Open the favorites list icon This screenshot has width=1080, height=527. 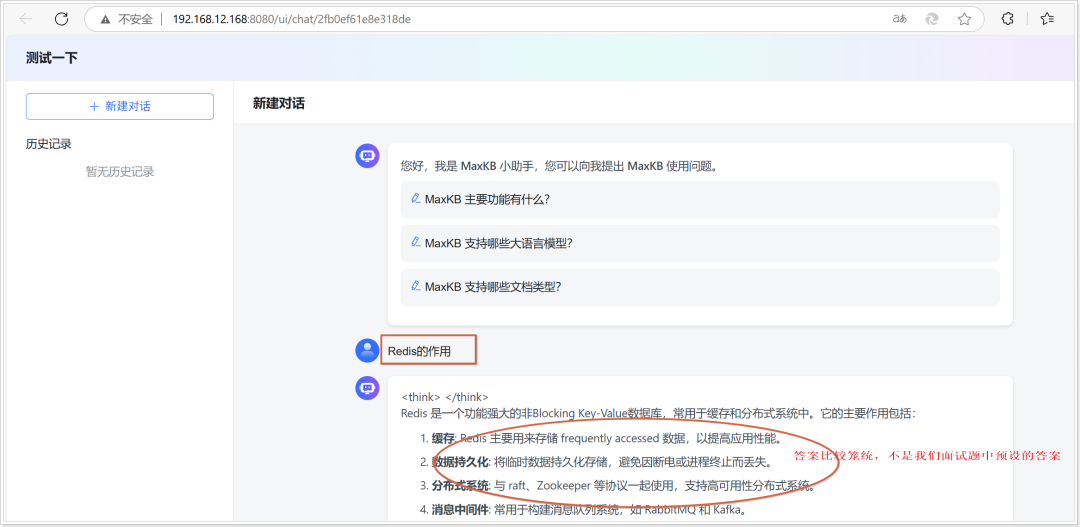tap(1048, 19)
